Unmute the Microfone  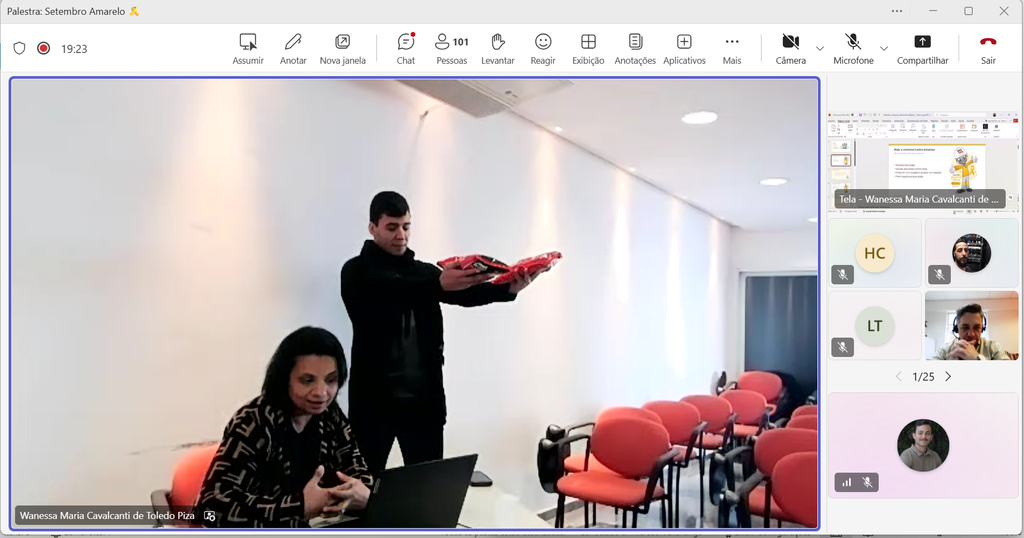pos(853,49)
